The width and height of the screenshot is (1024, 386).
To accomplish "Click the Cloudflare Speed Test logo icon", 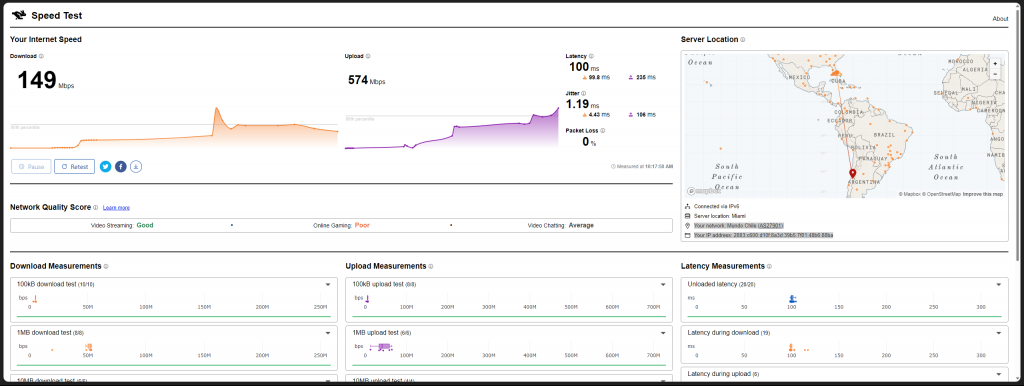I will tap(19, 15).
